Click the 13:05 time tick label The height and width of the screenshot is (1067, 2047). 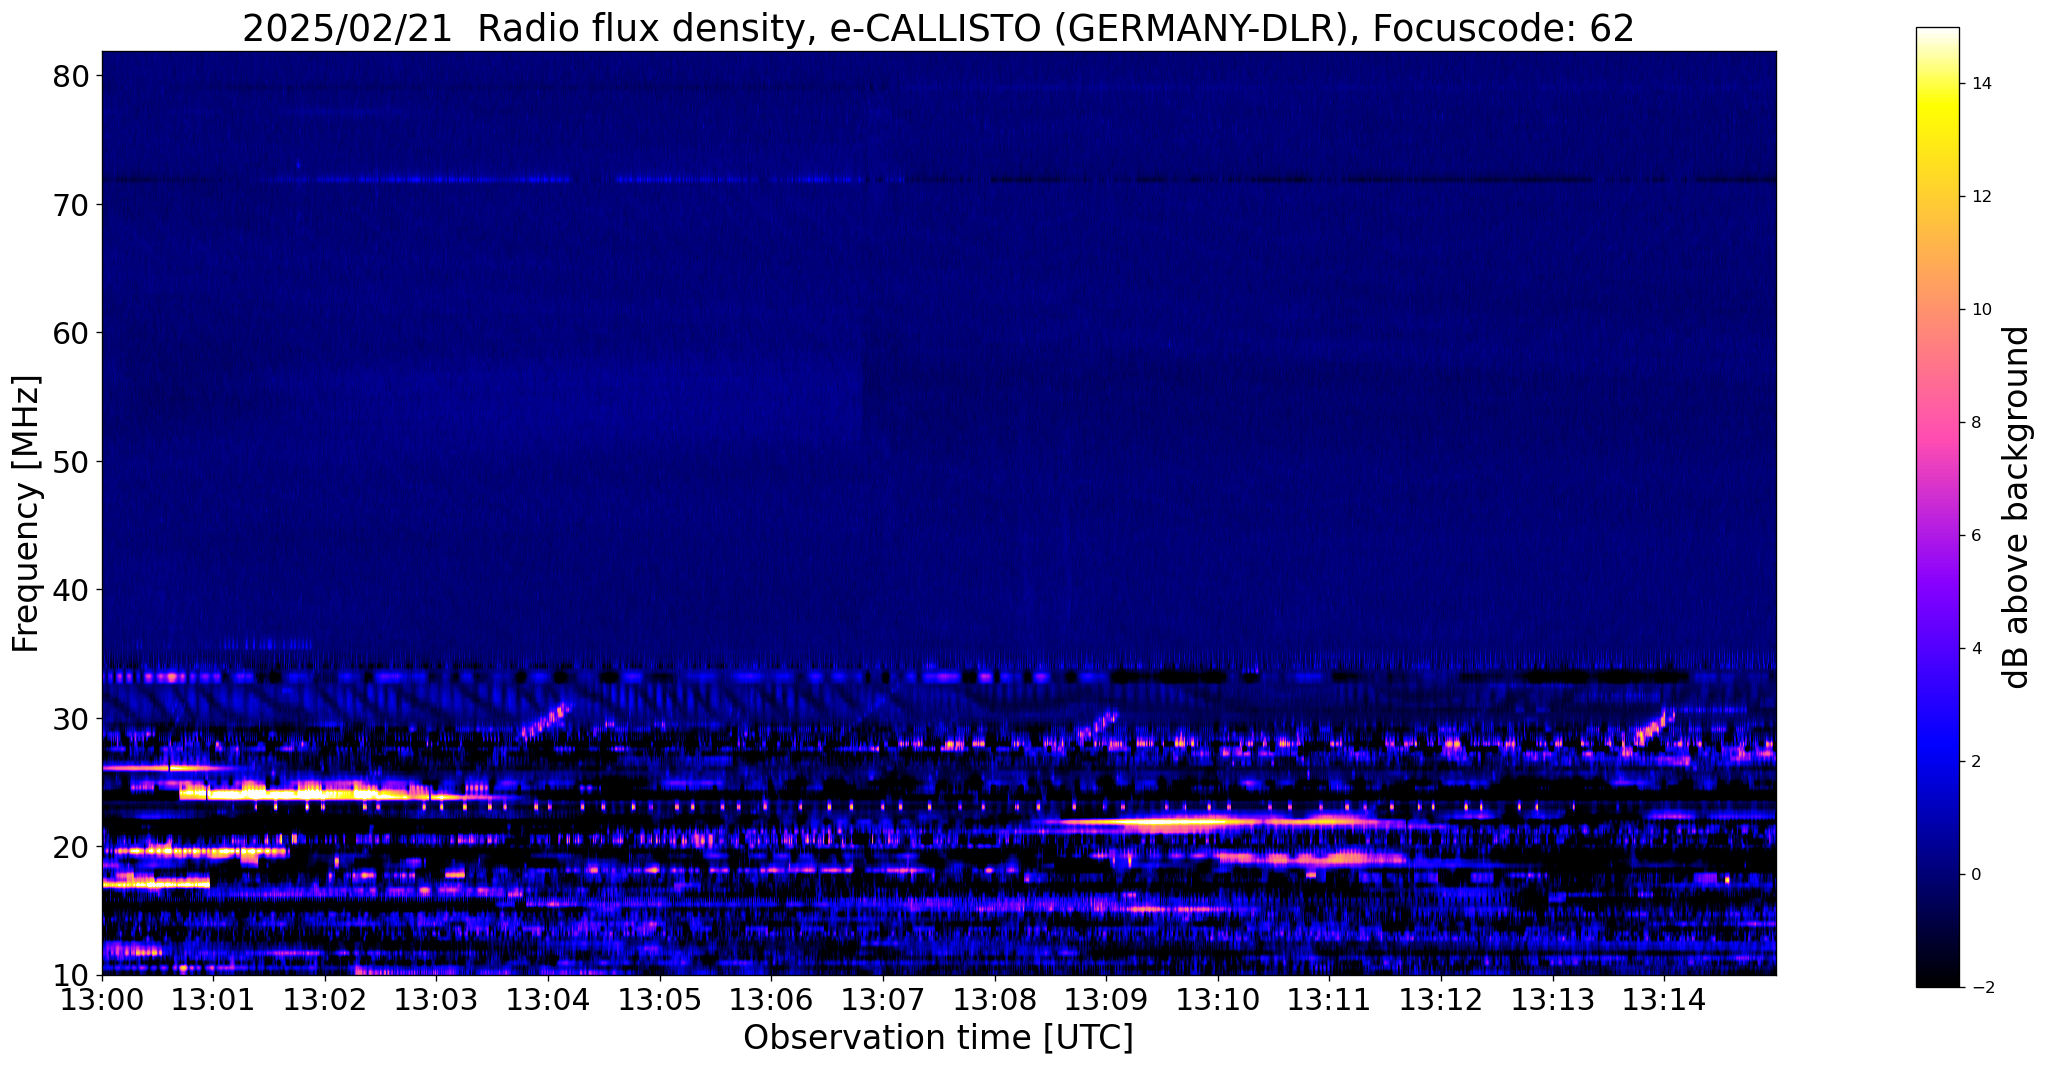660,999
